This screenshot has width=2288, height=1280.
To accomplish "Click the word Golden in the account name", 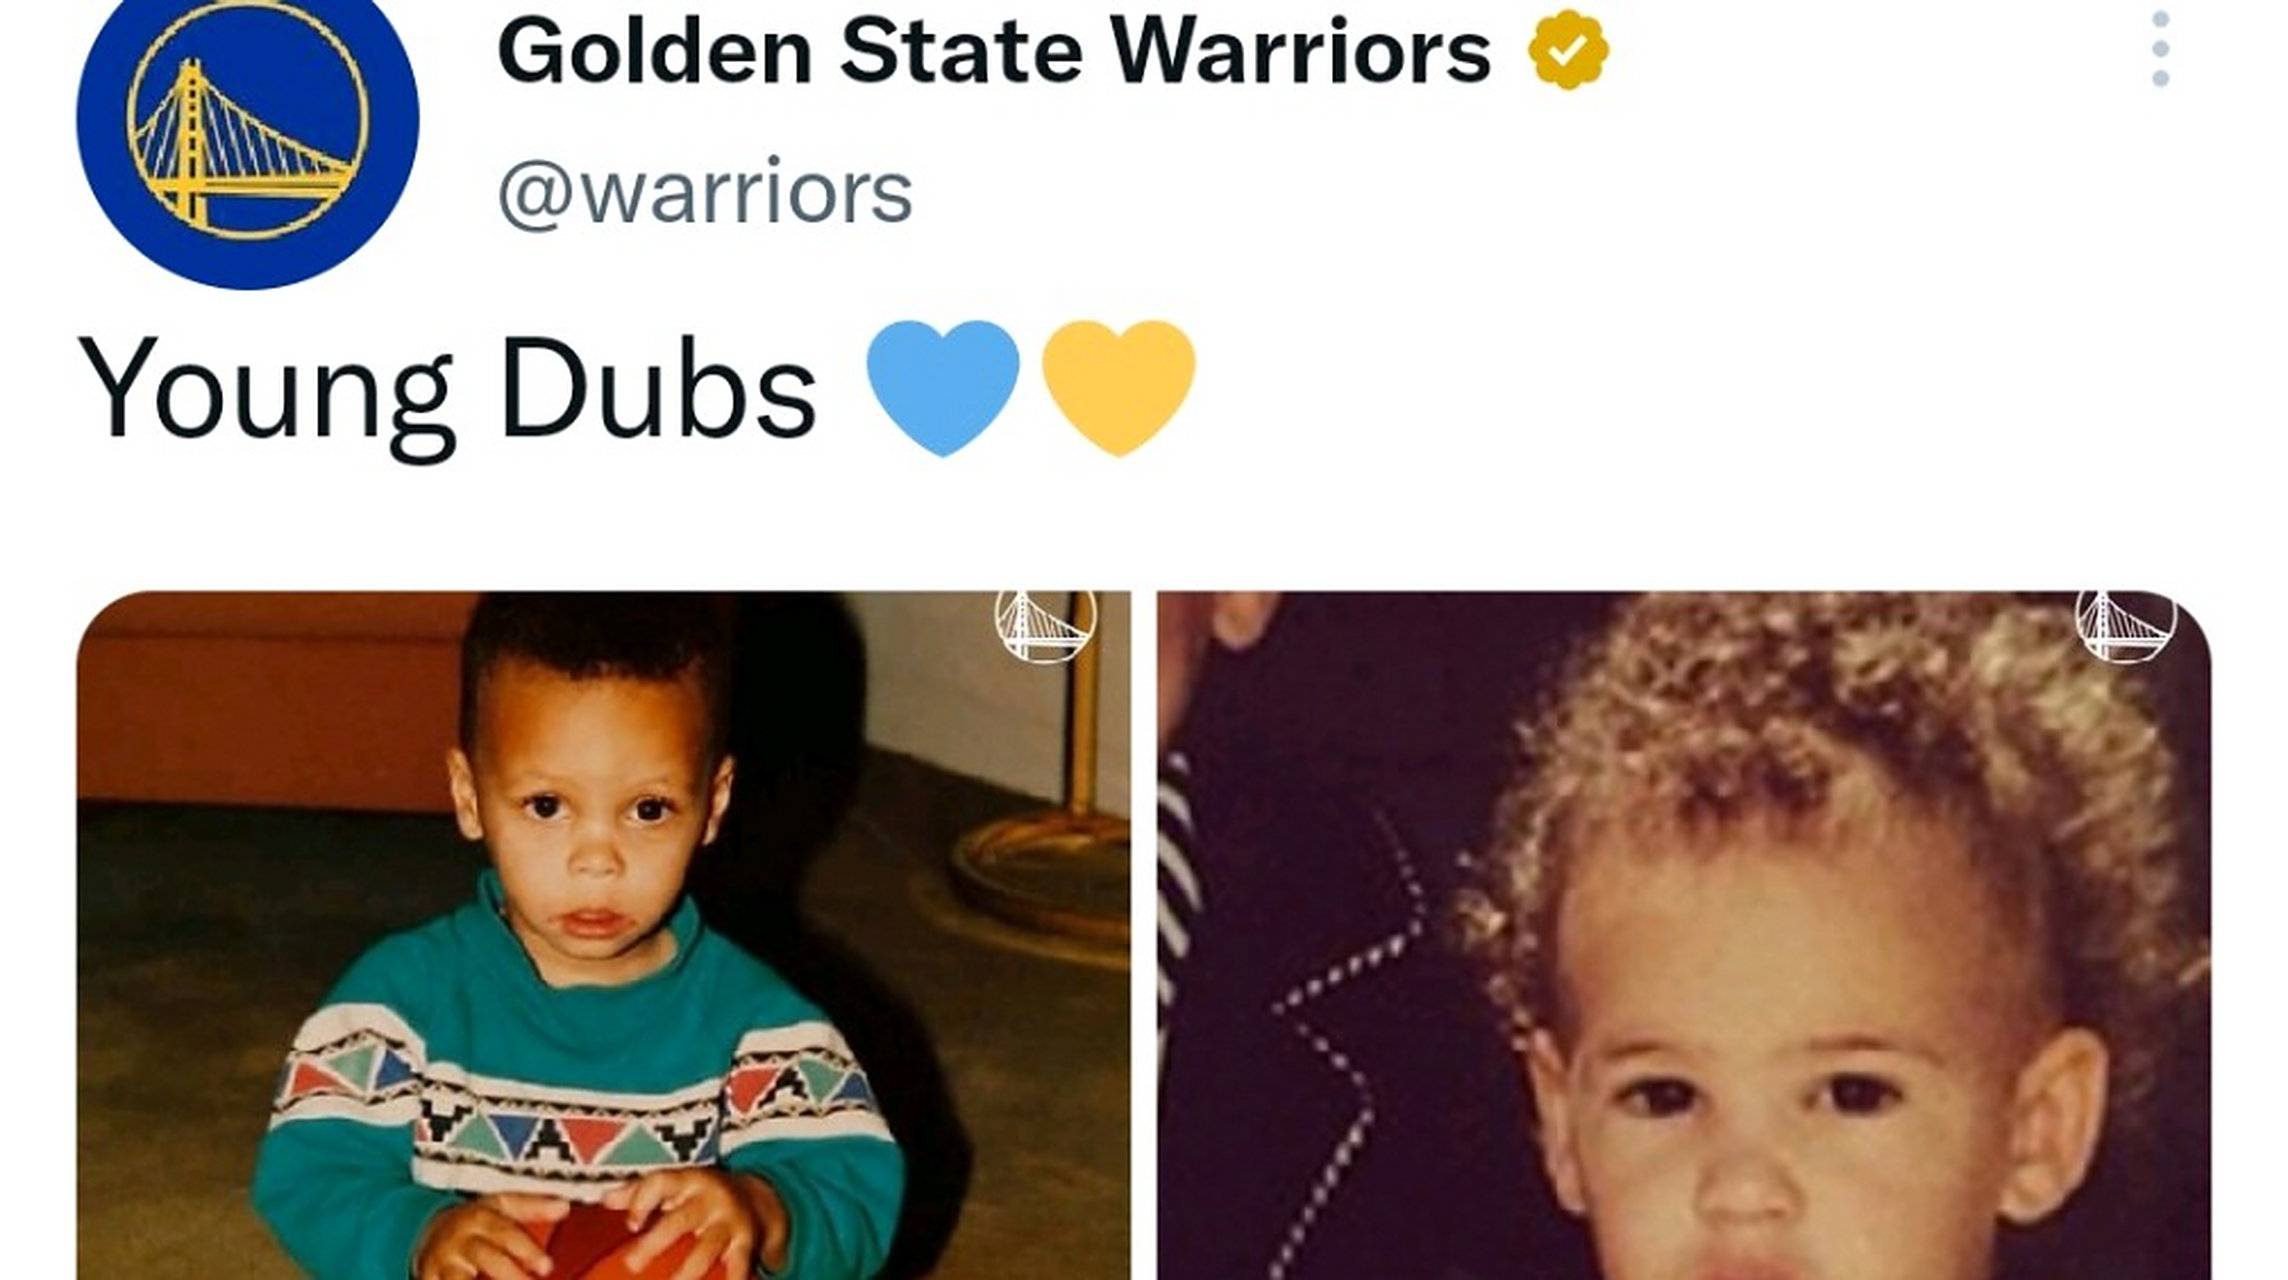I will 654,50.
